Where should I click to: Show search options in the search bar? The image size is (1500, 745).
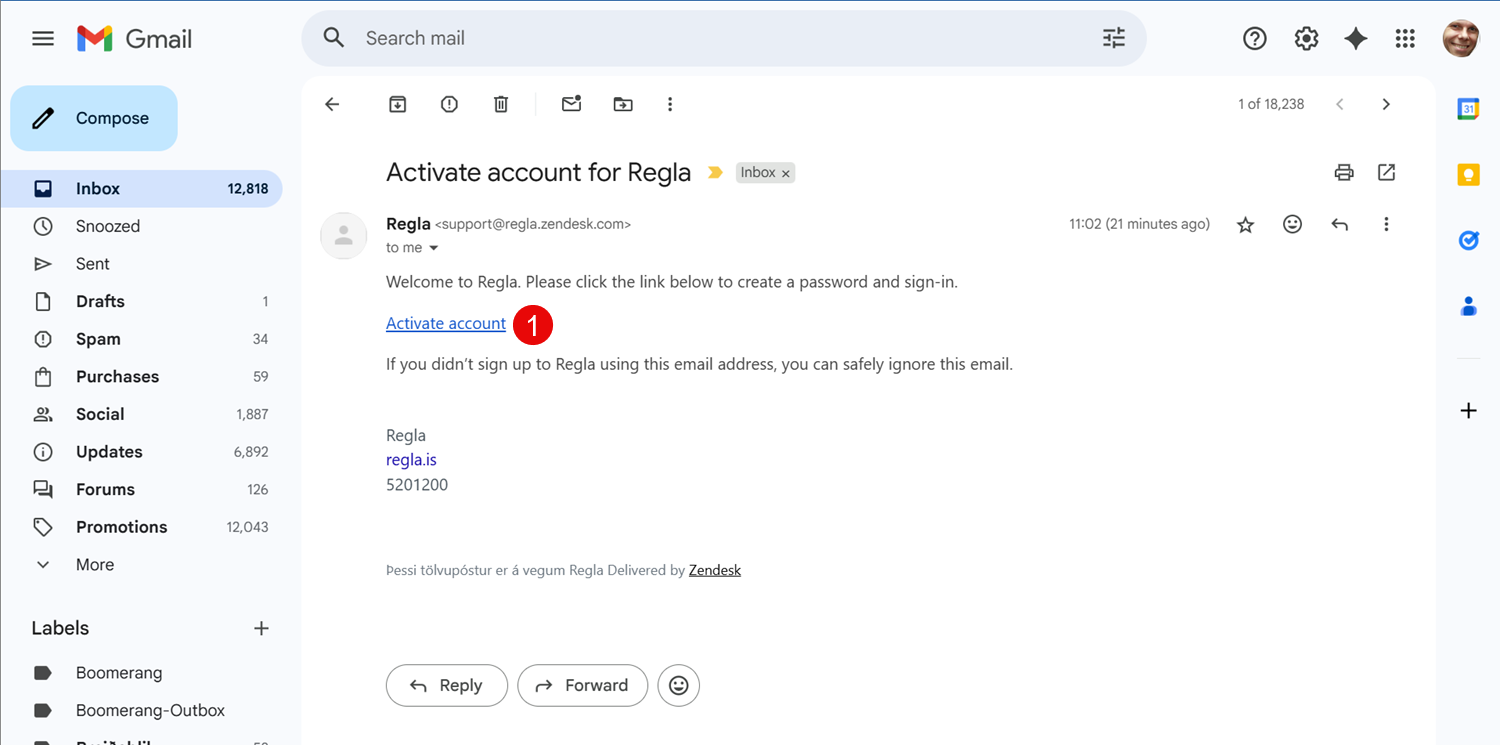[1113, 39]
